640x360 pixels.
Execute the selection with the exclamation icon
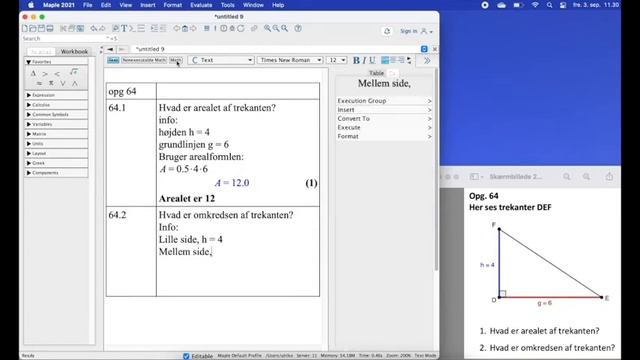pyautogui.click(x=215, y=29)
